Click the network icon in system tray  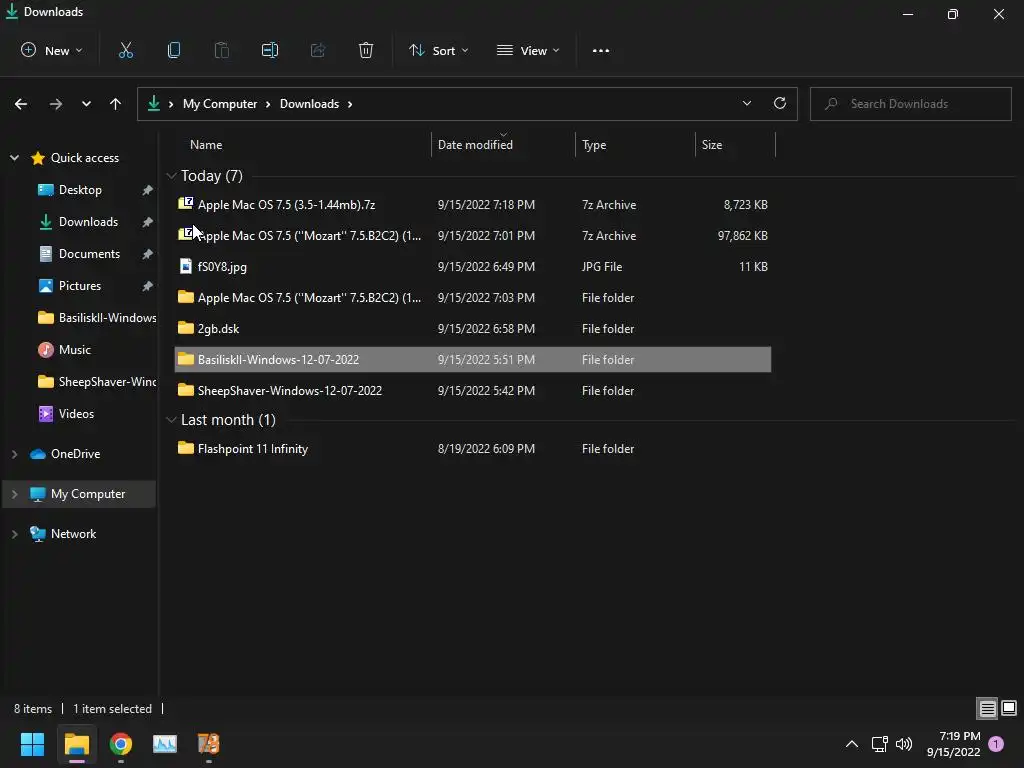coord(879,744)
